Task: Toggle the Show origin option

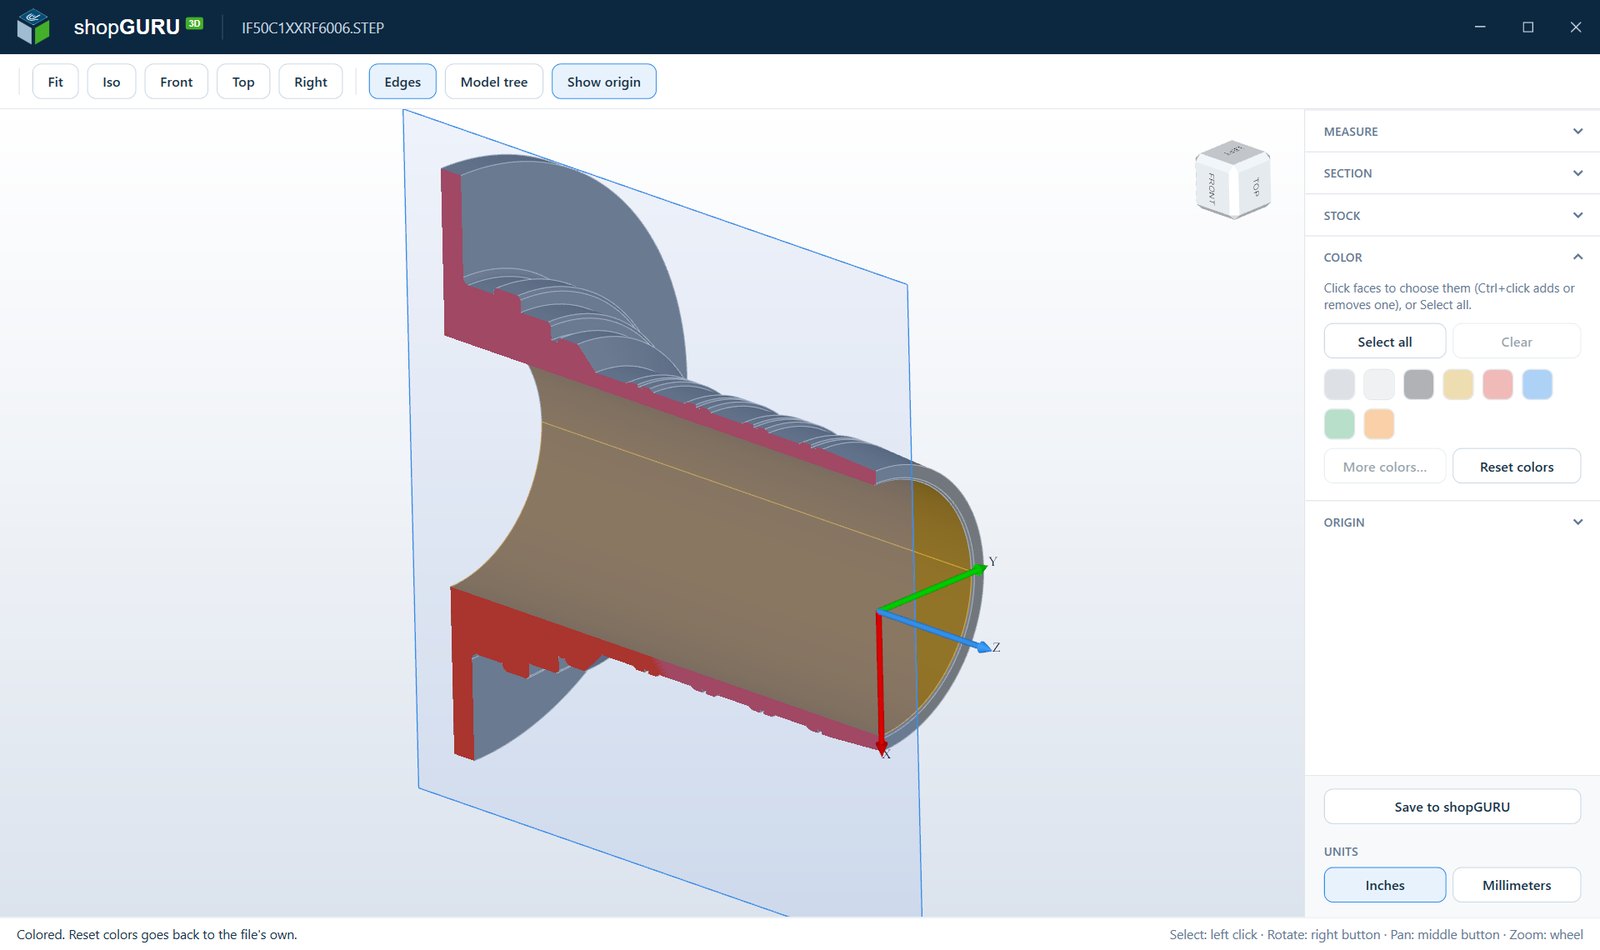Action: (x=604, y=82)
